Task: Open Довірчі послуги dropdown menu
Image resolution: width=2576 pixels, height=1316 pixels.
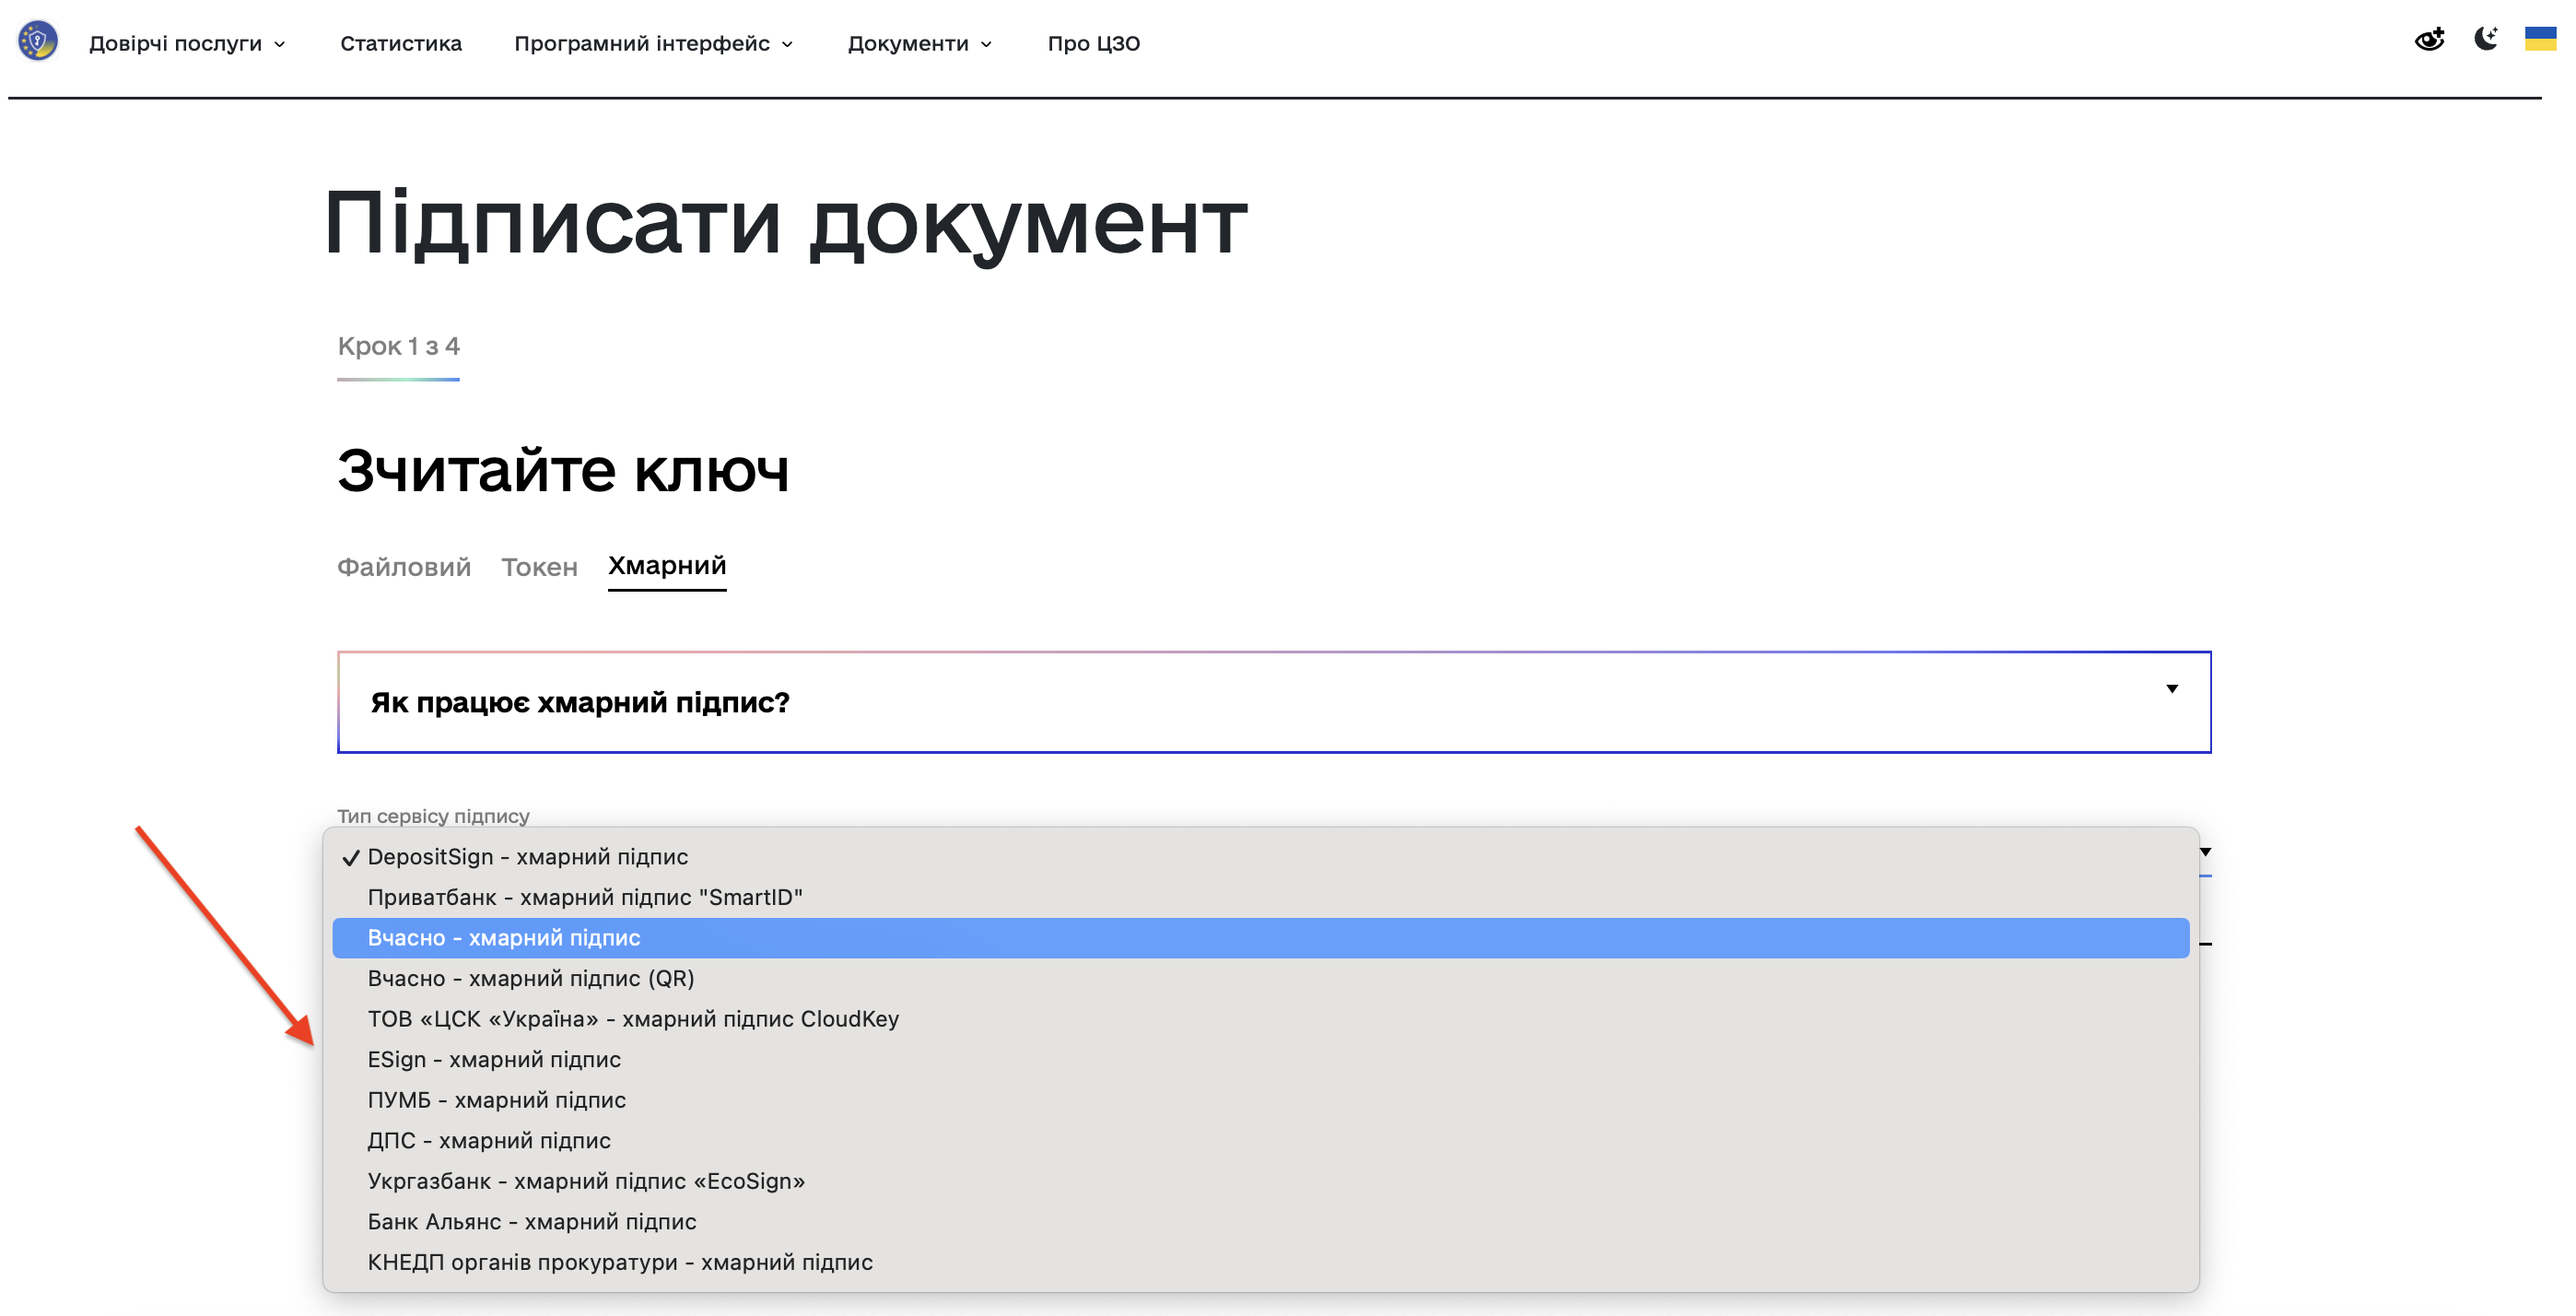Action: click(x=187, y=43)
